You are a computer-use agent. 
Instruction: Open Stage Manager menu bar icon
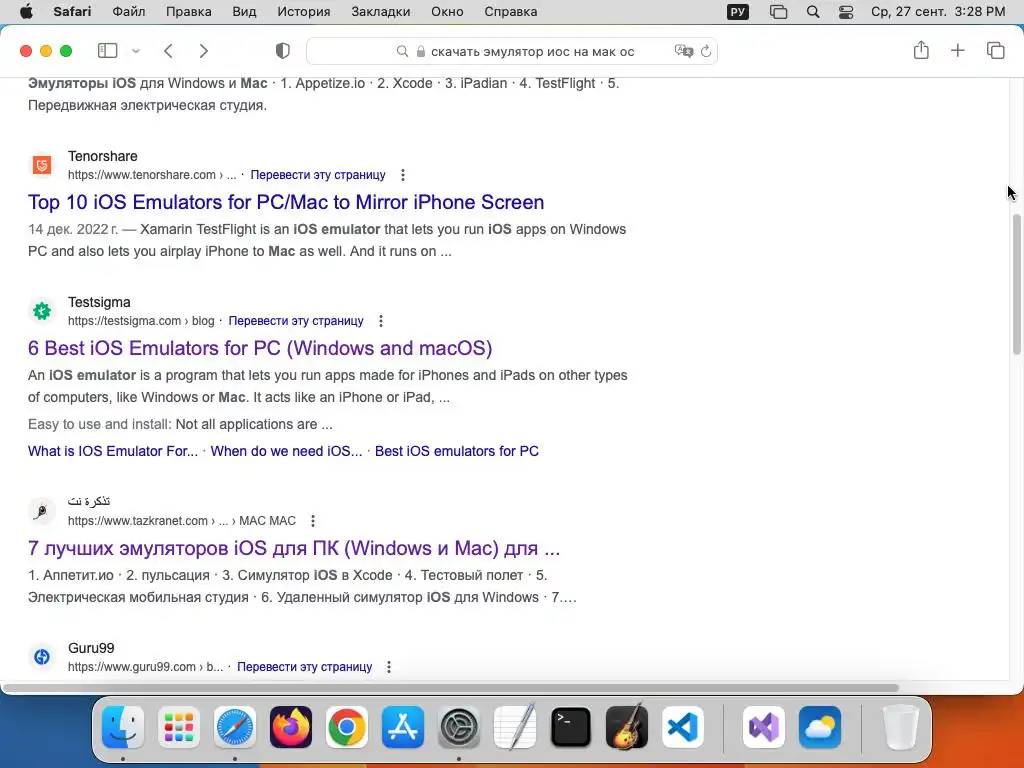[778, 12]
